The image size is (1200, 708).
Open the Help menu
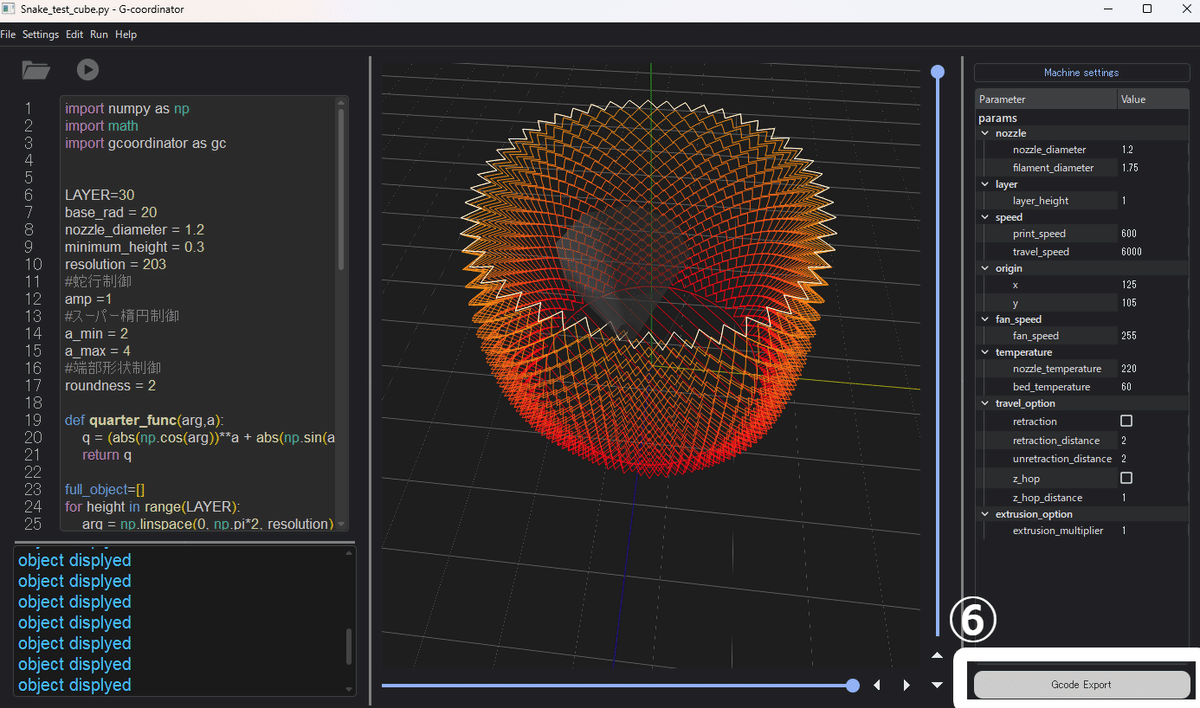click(x=126, y=34)
